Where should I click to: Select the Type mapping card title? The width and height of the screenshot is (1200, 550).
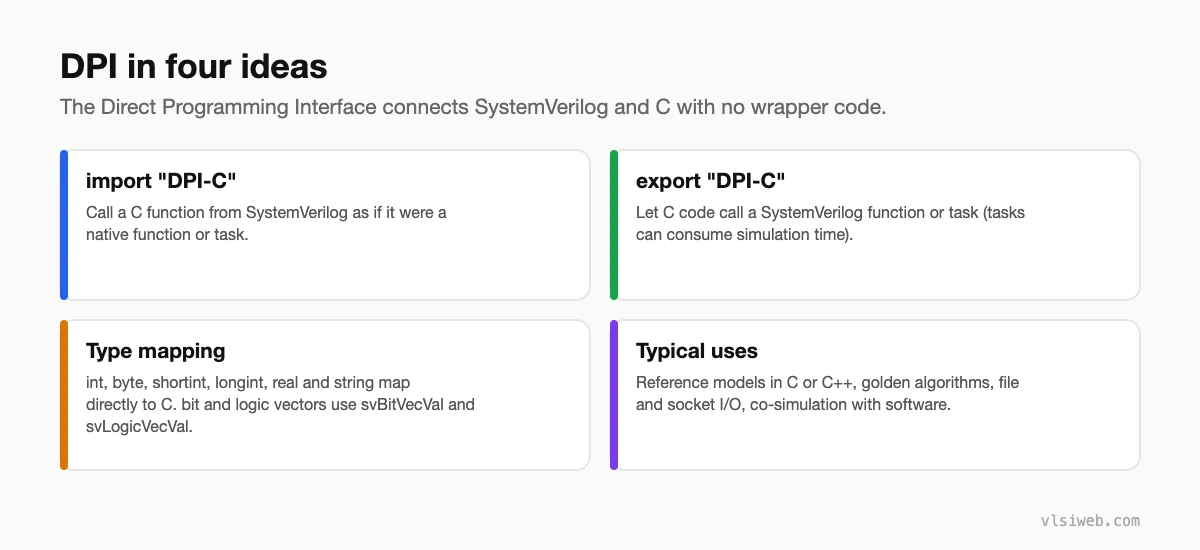(155, 351)
